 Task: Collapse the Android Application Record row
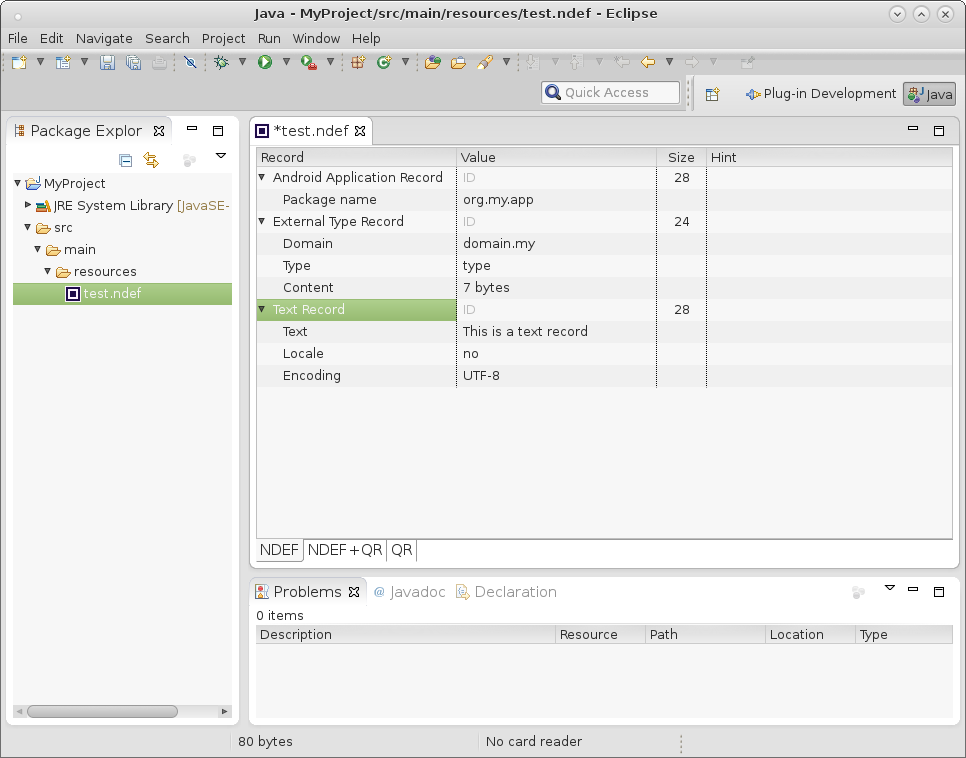point(262,177)
